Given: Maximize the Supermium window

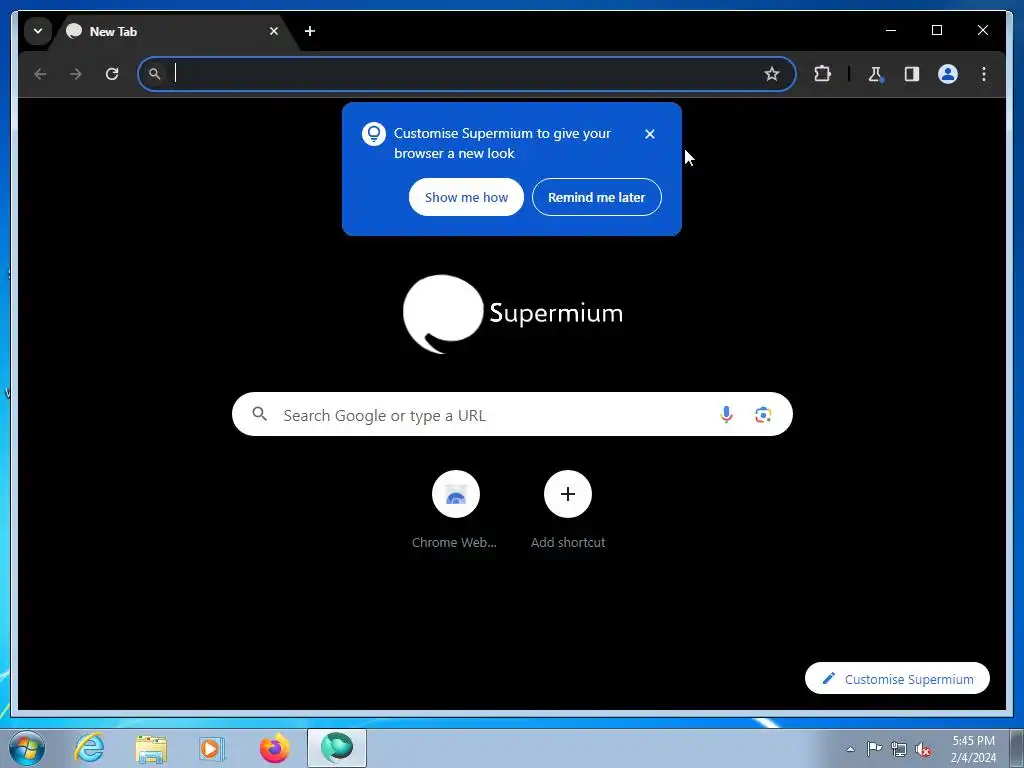Looking at the screenshot, I should (936, 30).
